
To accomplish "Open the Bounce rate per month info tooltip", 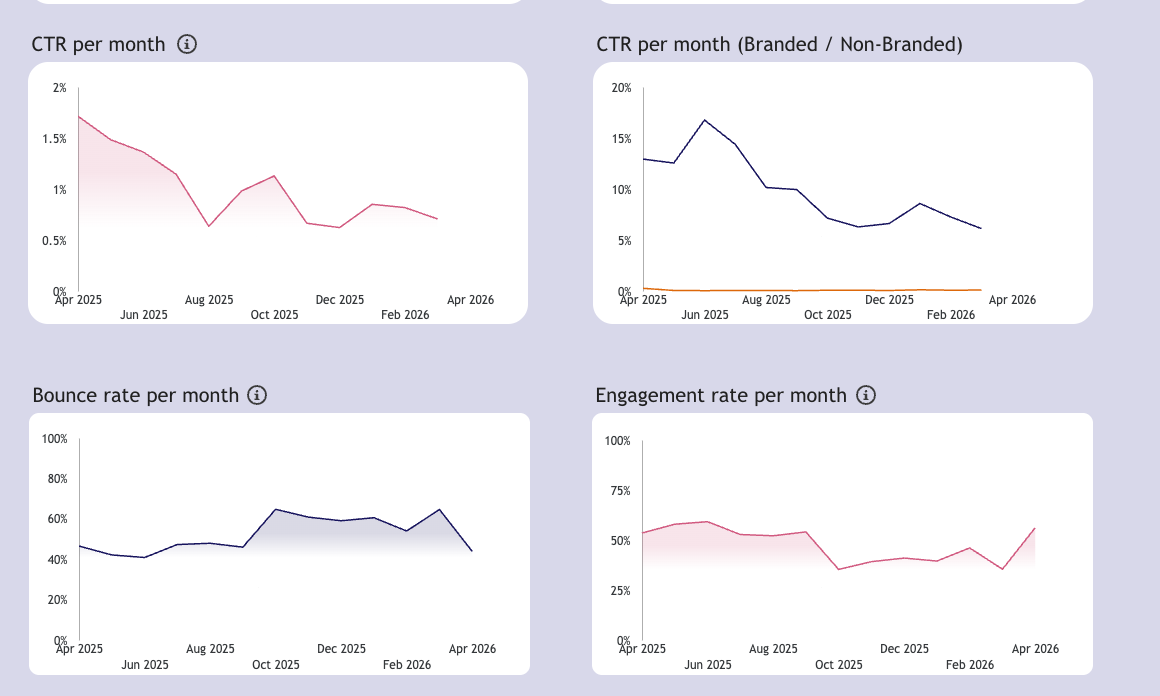I will [x=258, y=395].
